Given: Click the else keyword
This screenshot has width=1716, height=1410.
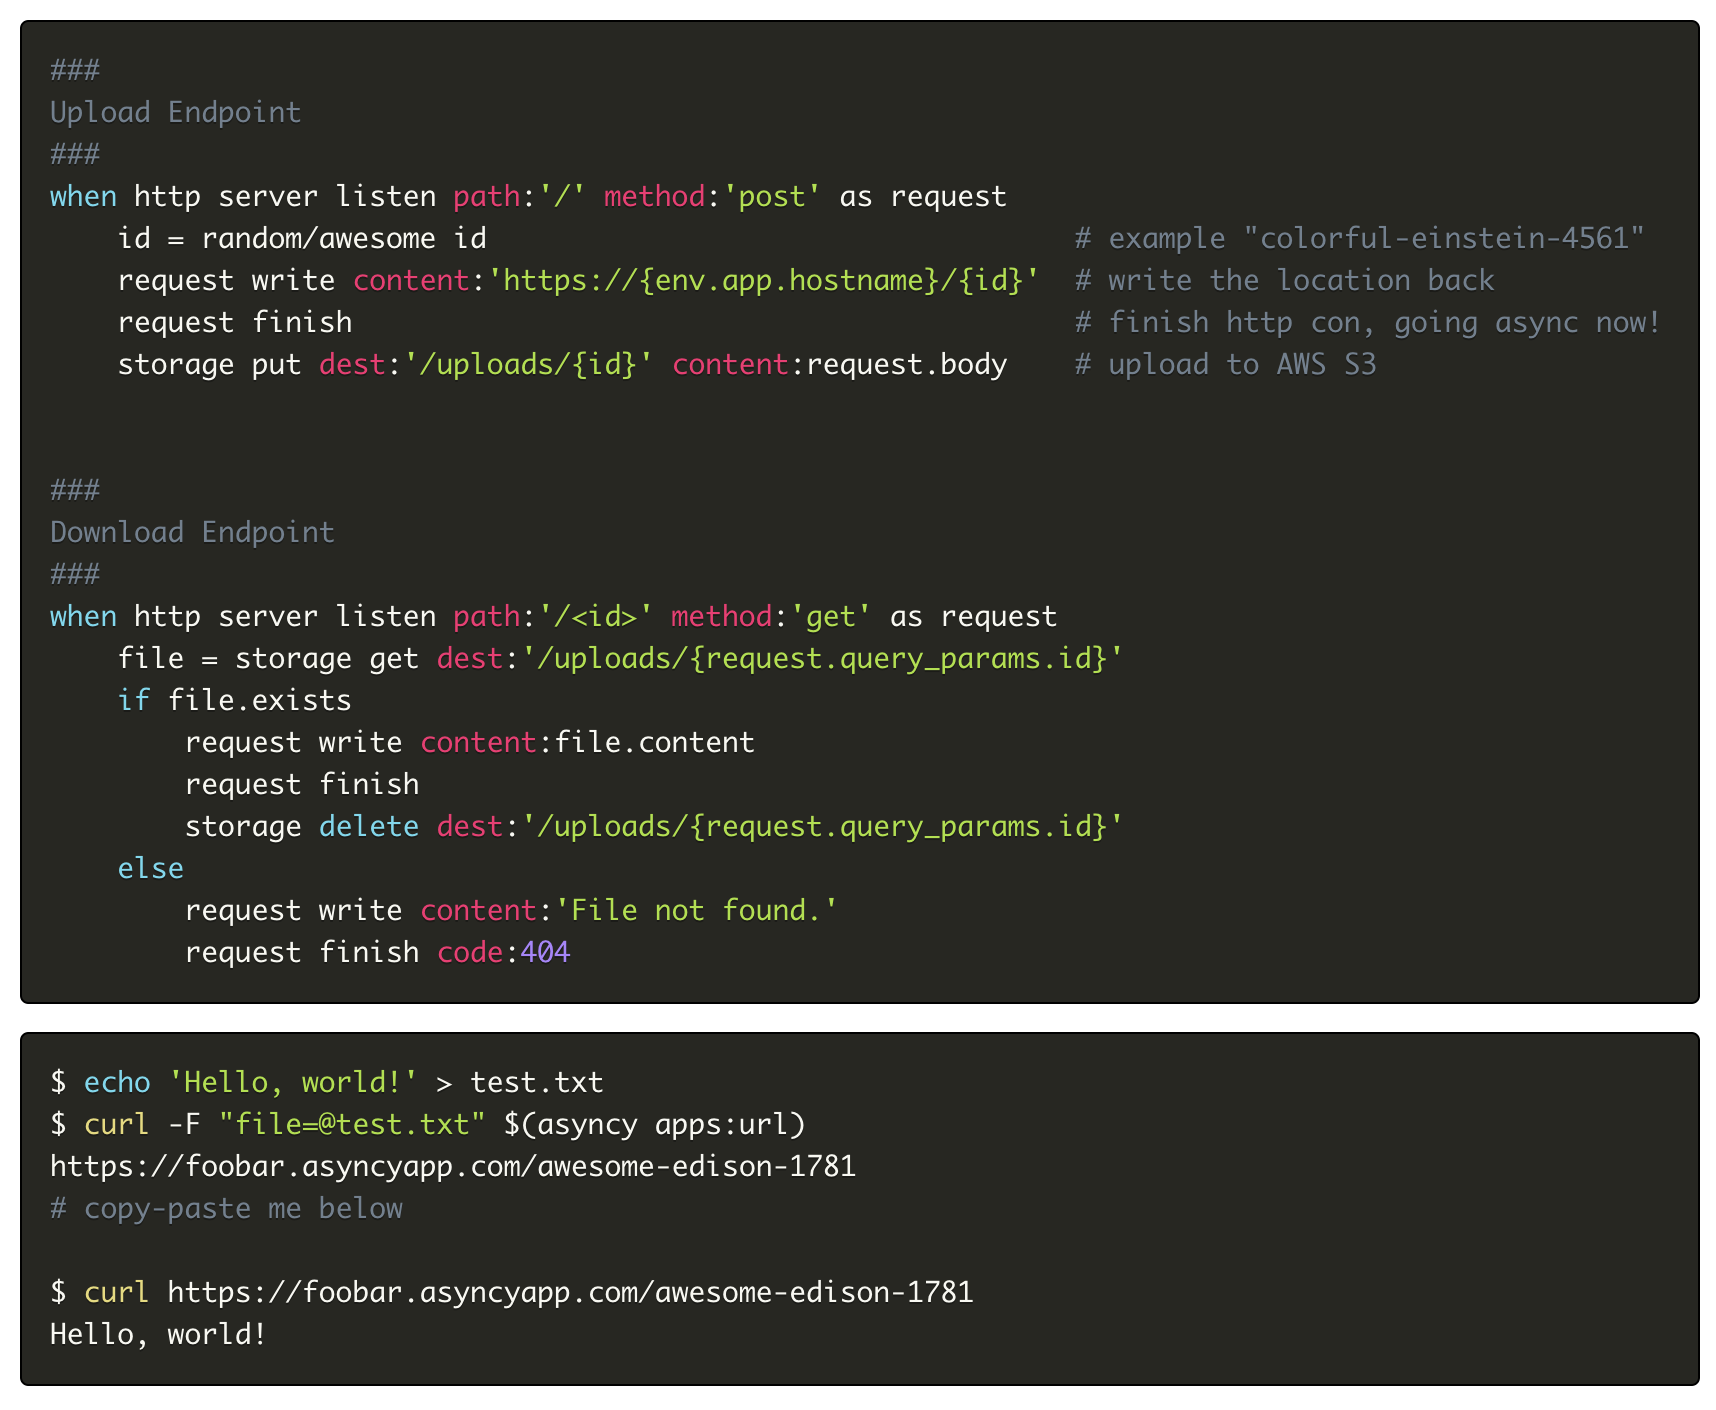Looking at the screenshot, I should [150, 868].
